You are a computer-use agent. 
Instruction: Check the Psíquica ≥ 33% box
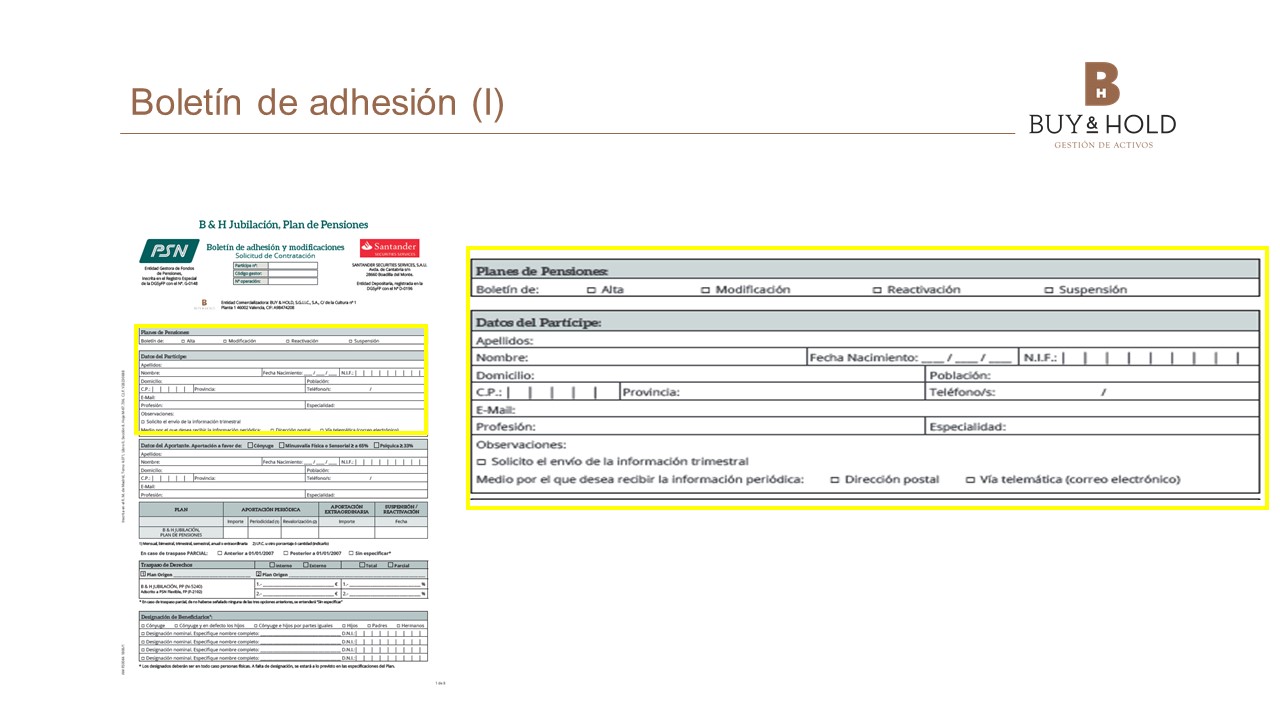[x=376, y=445]
